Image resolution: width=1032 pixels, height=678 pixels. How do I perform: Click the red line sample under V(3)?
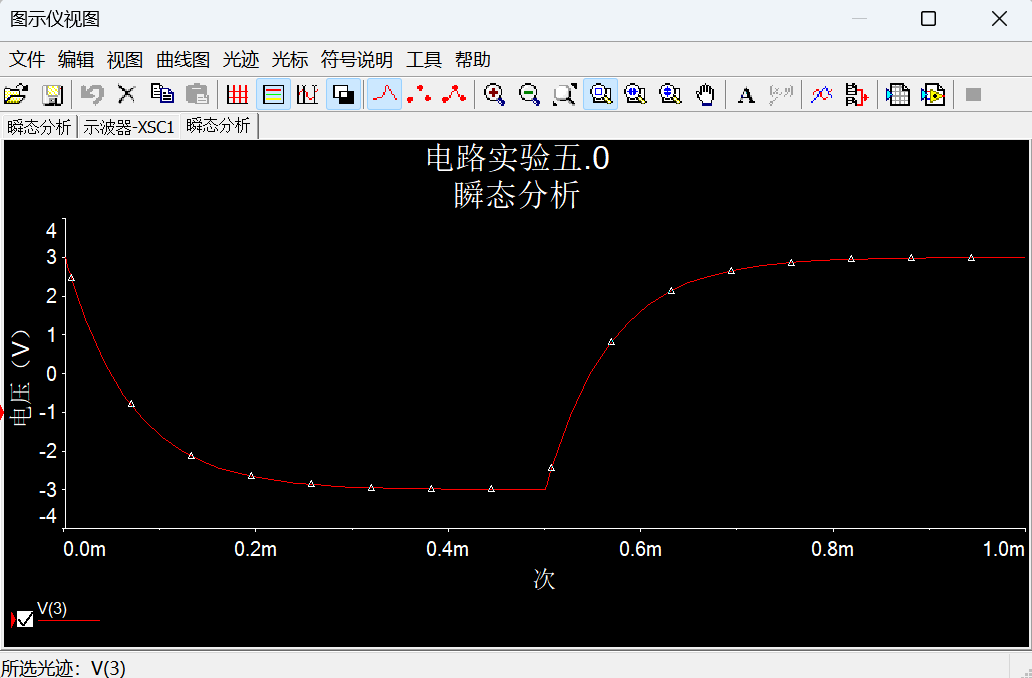(x=68, y=620)
